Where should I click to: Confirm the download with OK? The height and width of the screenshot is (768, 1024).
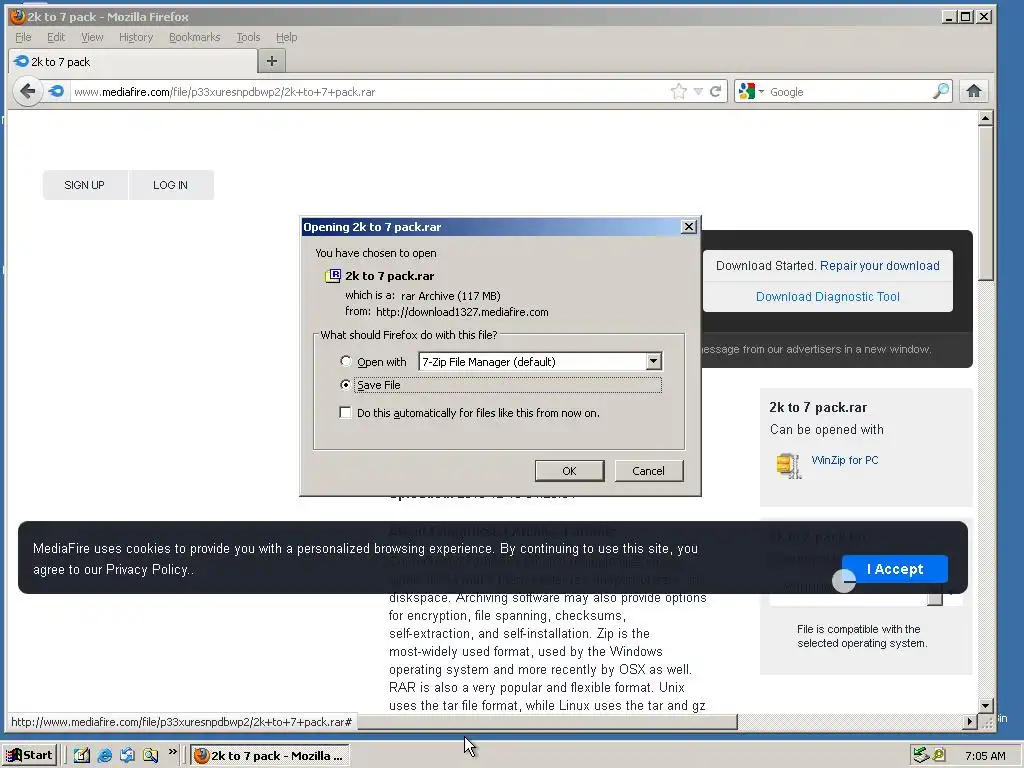569,471
